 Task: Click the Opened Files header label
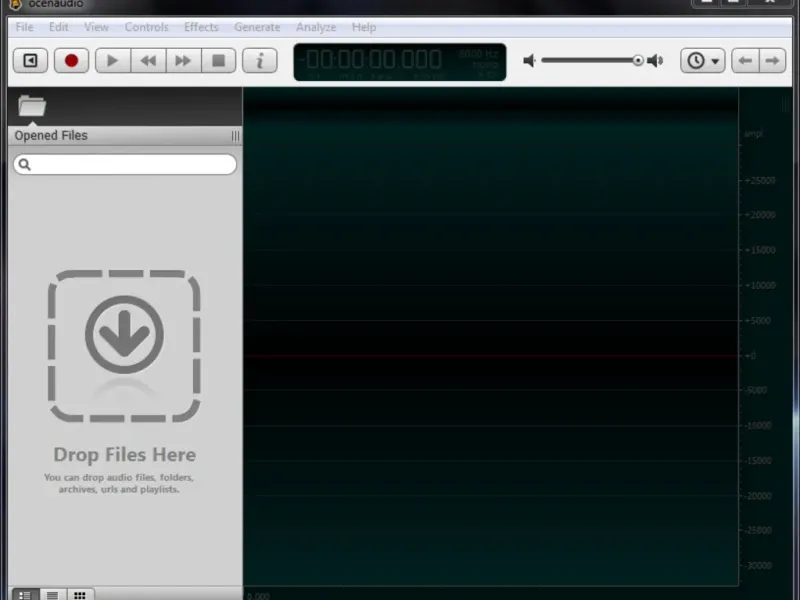coord(51,136)
